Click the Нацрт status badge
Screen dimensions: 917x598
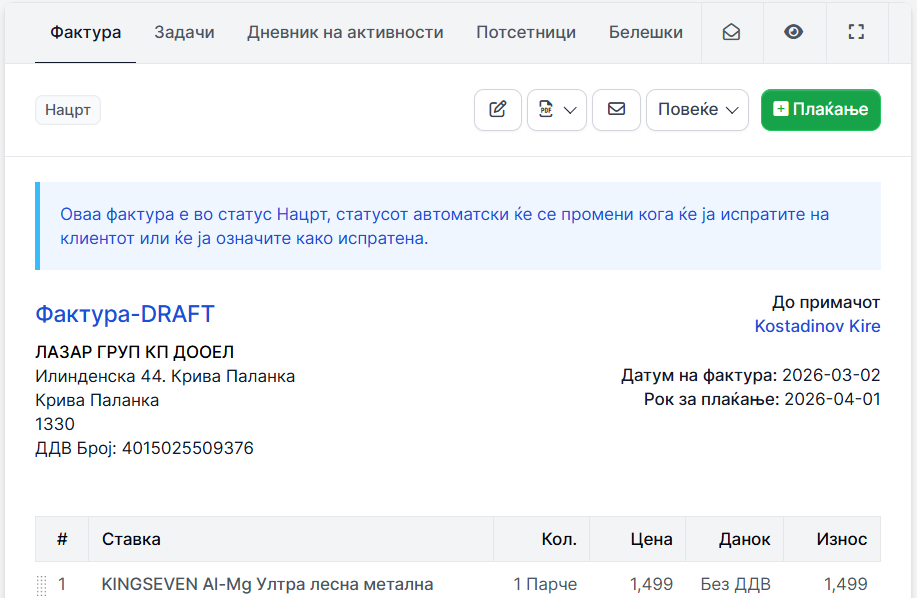point(68,110)
